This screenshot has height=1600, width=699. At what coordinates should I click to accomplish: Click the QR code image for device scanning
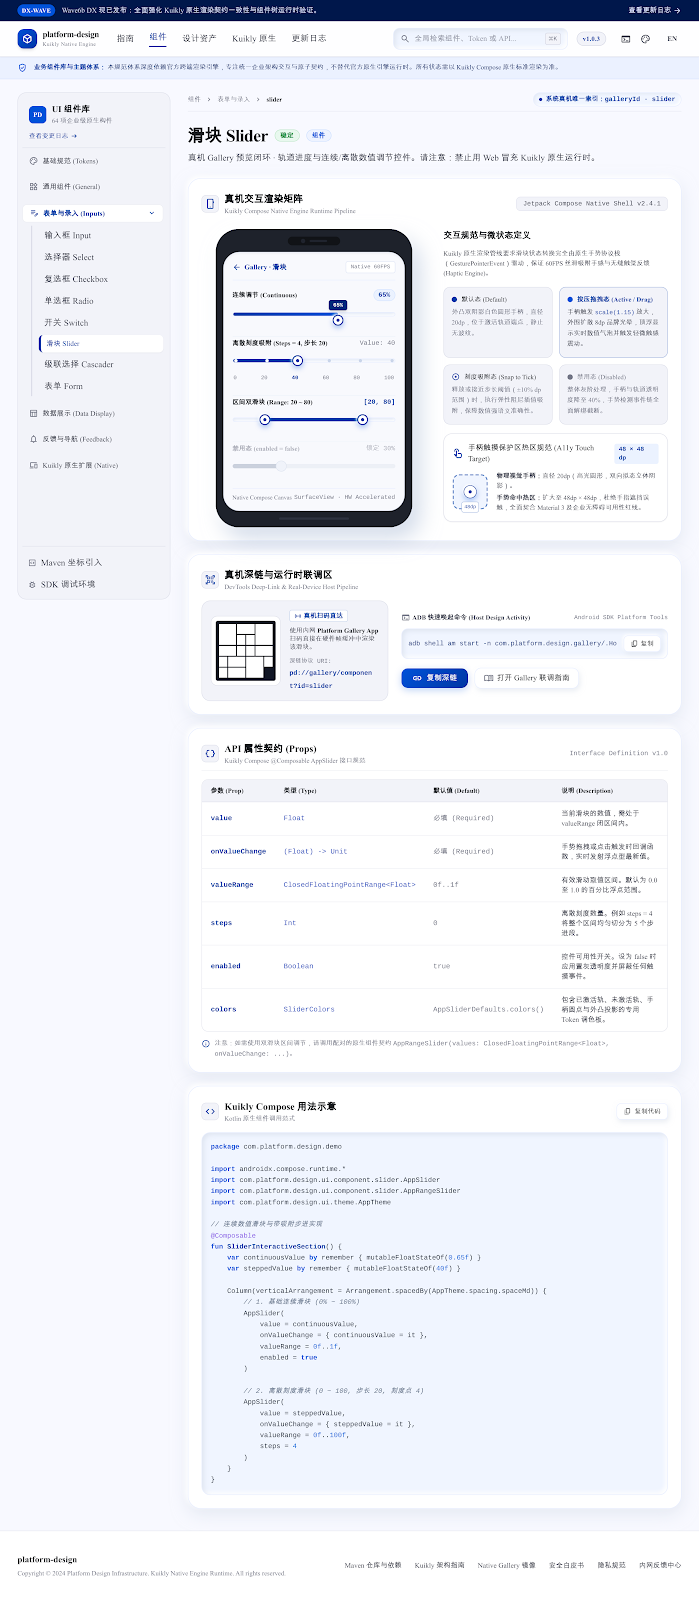pos(246,651)
